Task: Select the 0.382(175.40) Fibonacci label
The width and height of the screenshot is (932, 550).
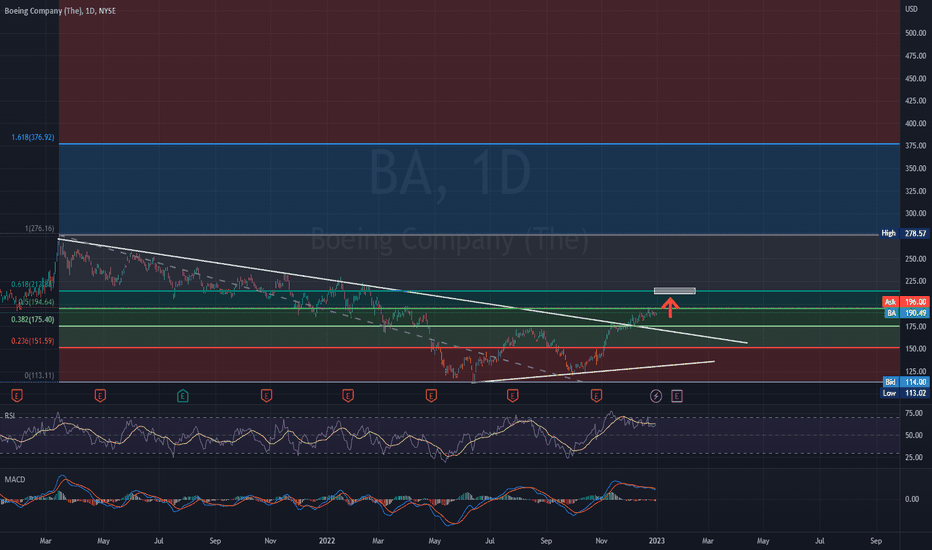Action: (x=33, y=320)
